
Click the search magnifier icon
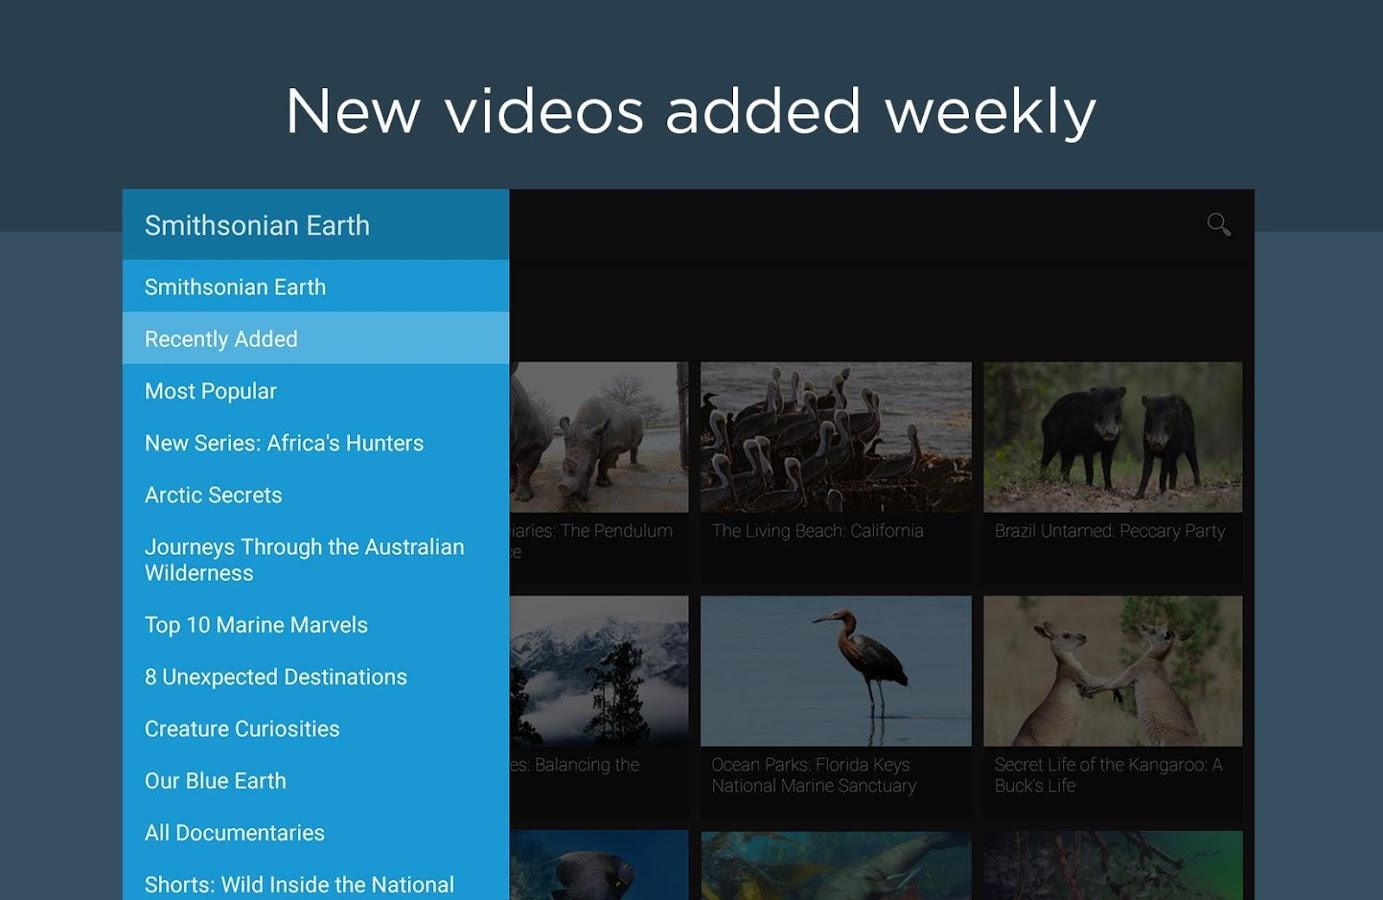point(1218,224)
